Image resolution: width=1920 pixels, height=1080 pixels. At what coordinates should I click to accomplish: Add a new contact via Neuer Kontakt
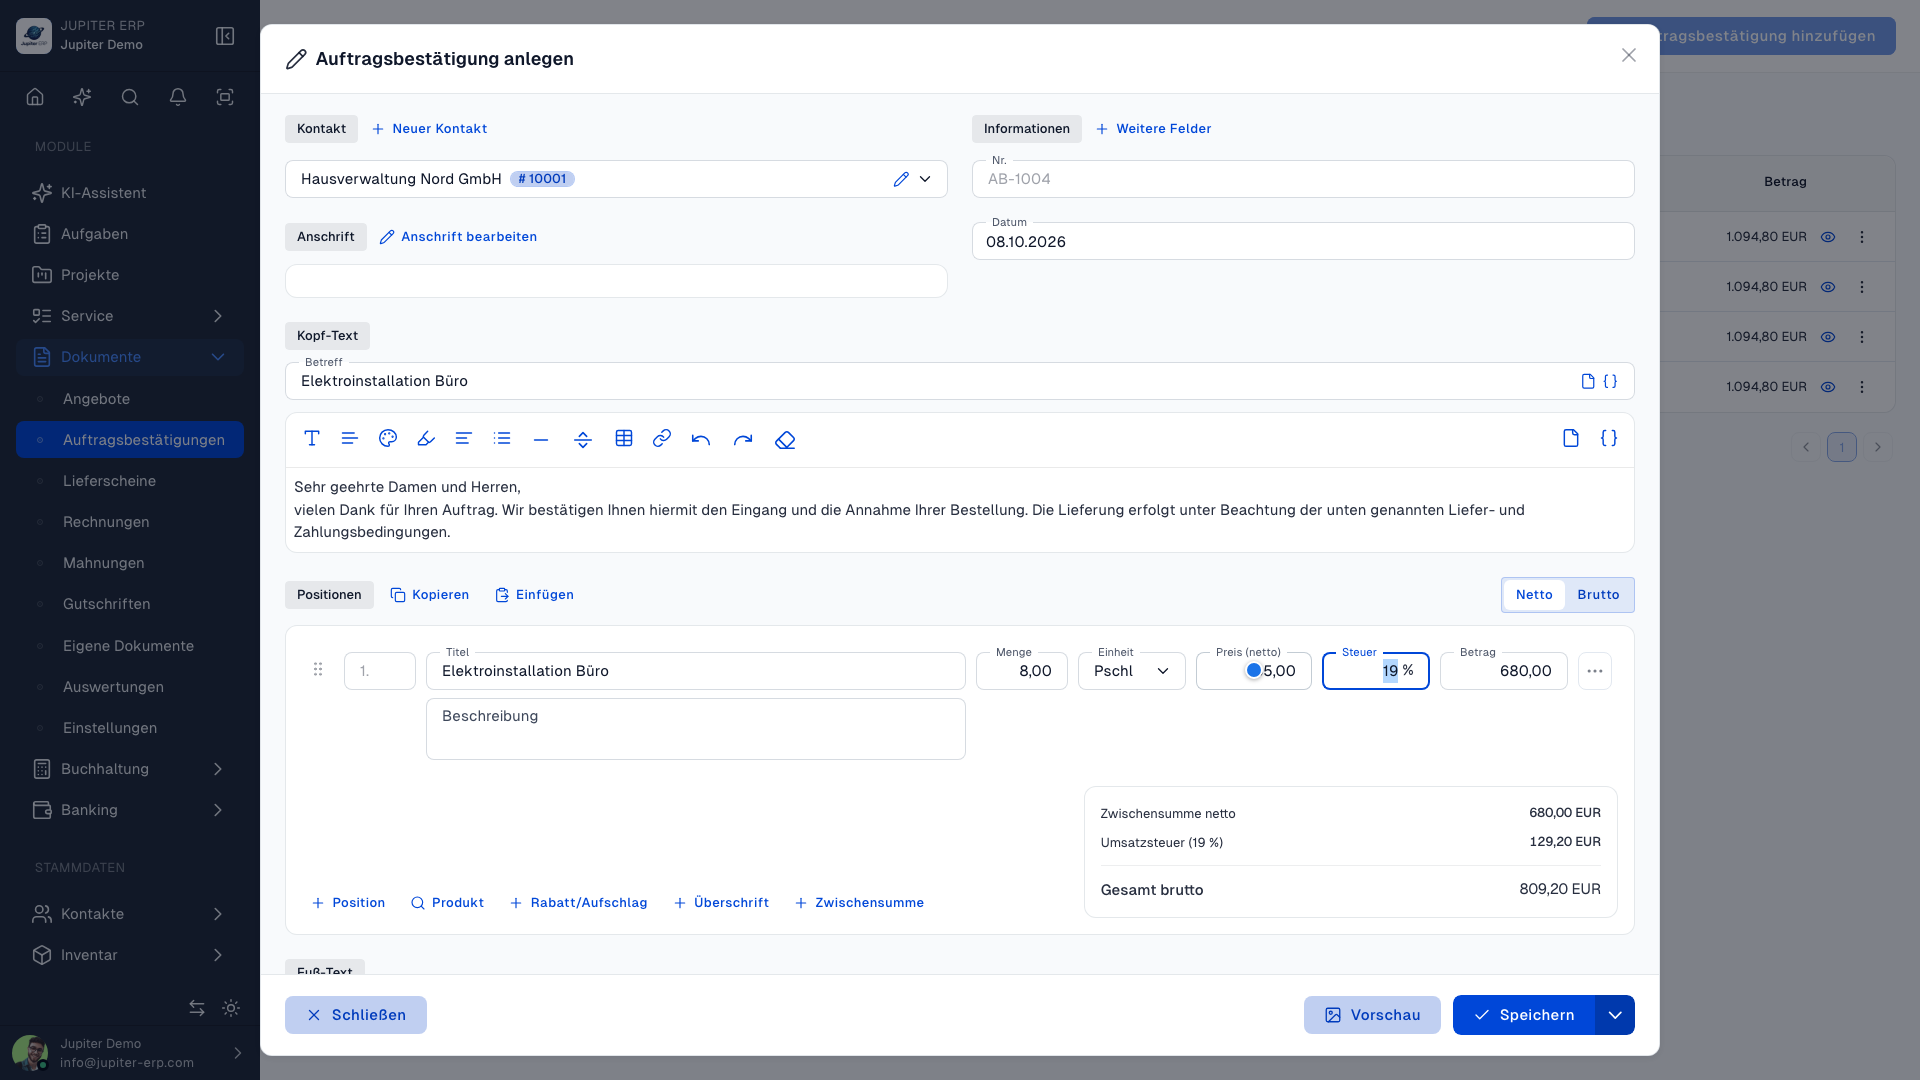click(x=429, y=129)
